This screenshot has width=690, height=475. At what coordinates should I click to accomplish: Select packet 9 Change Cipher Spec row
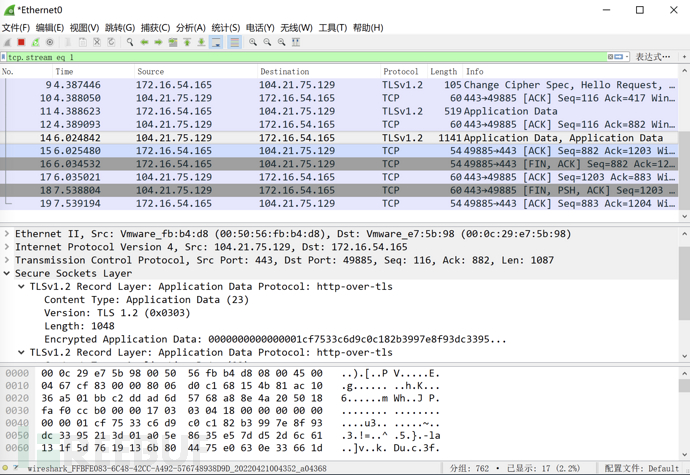[339, 85]
